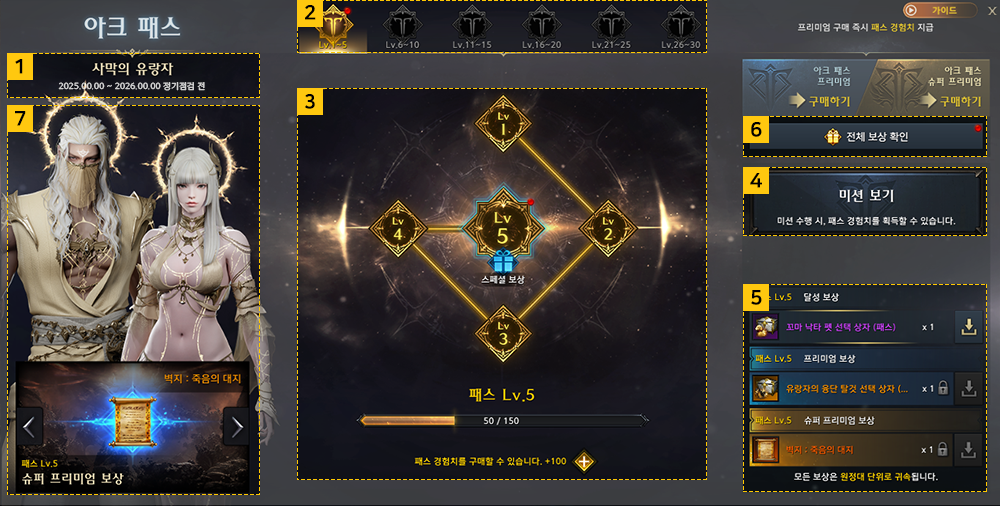Click the Lv 4 diamond node
1000x506 pixels.
398,228
